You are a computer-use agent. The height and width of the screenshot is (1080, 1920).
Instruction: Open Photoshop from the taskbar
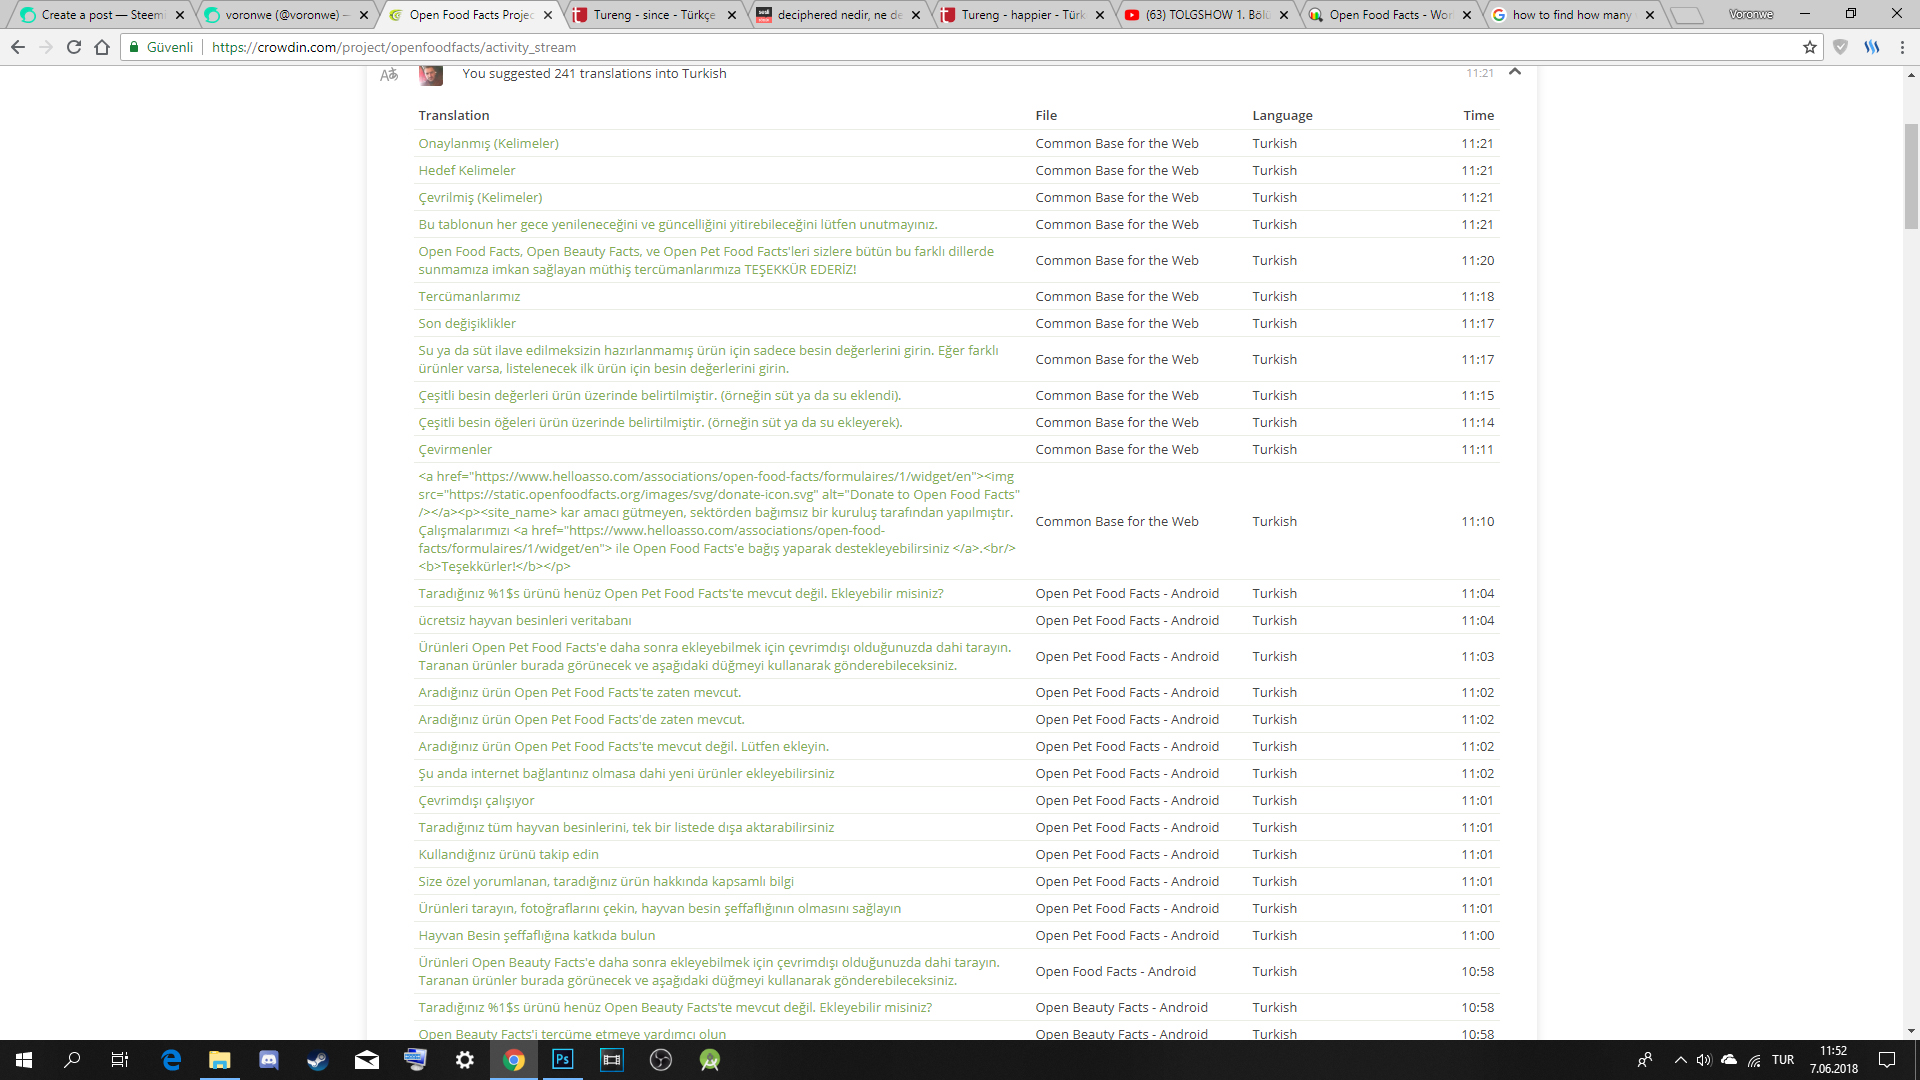[563, 1060]
